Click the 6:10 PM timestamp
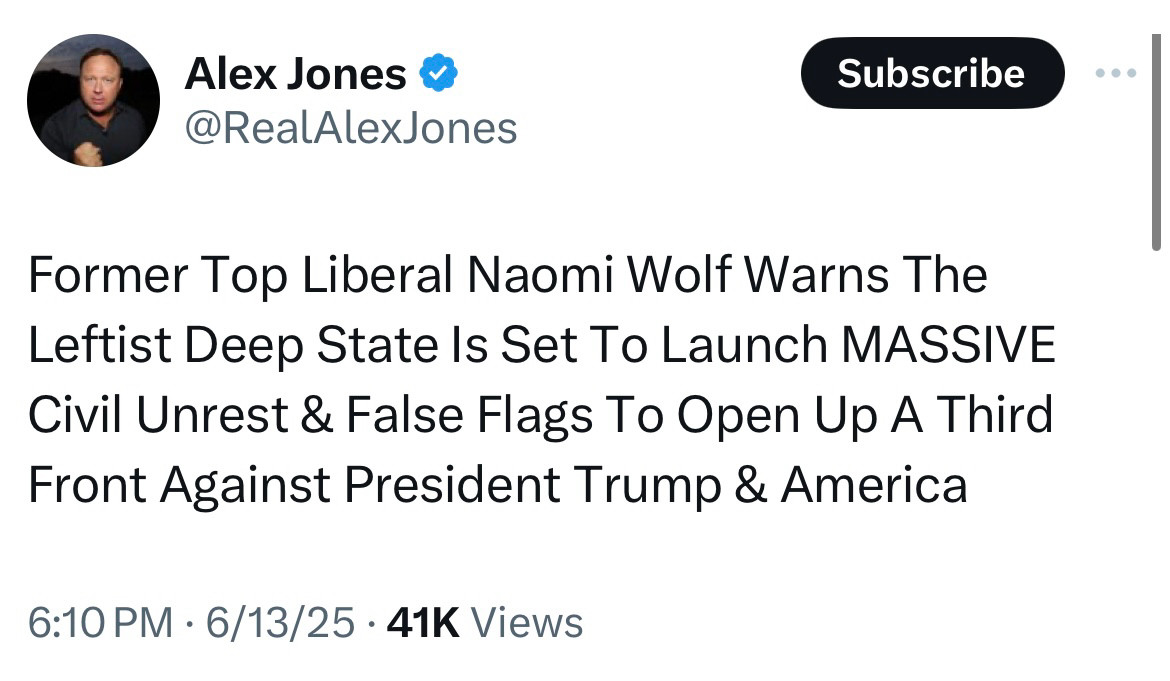Screen dimensions: 1170x681 [100, 623]
